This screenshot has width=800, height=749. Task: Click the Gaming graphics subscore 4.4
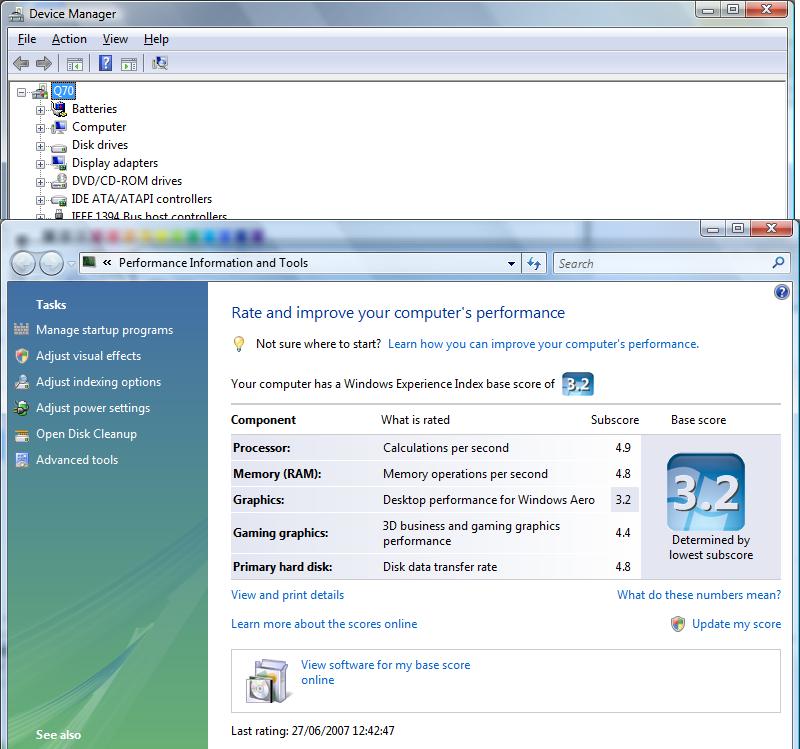(x=623, y=533)
